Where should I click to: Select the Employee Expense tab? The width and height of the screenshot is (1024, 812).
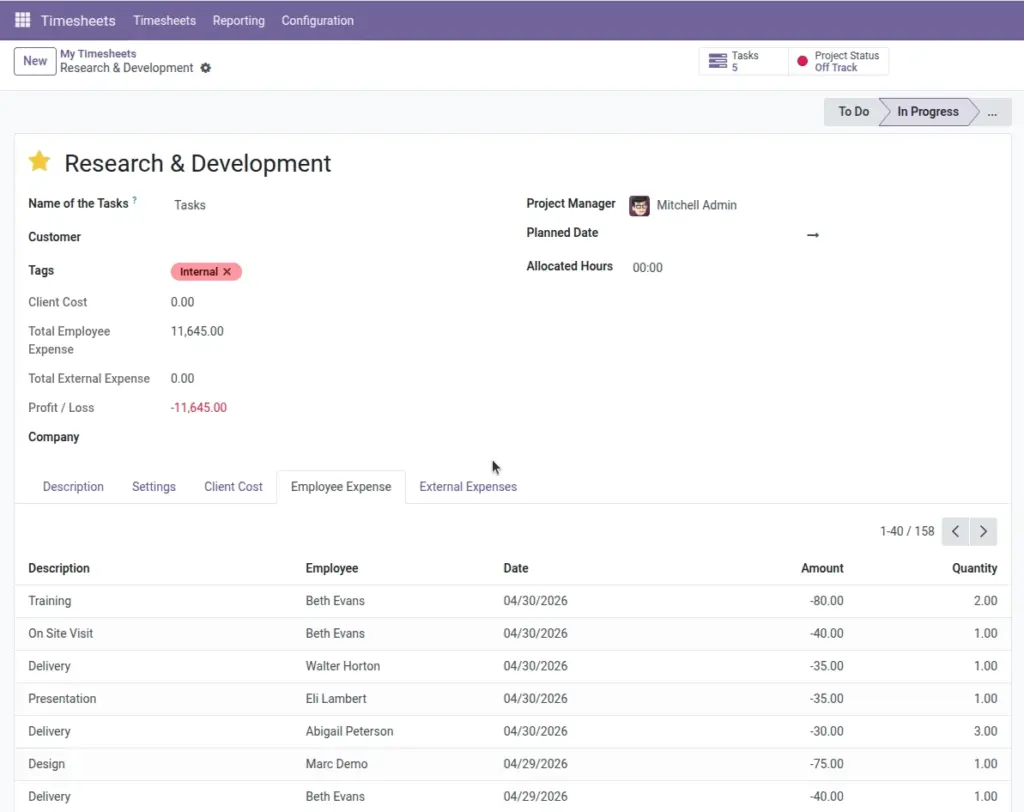[x=341, y=487]
